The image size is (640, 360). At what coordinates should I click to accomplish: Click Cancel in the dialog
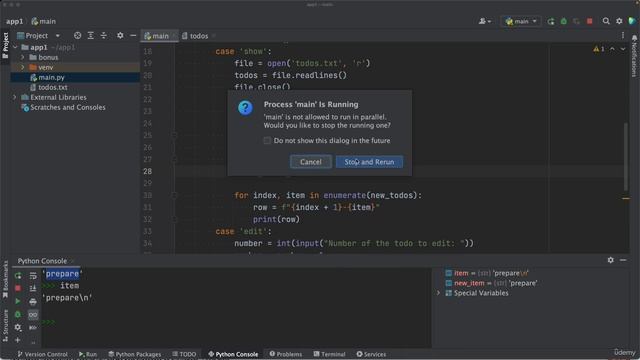coord(311,162)
